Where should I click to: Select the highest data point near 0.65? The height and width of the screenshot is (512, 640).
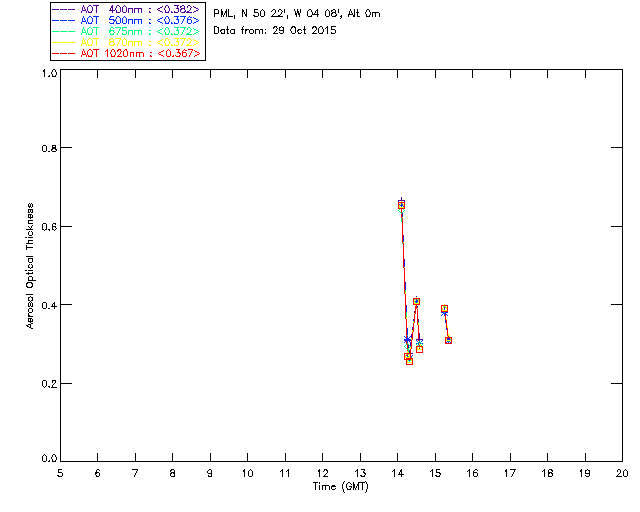[x=401, y=205]
